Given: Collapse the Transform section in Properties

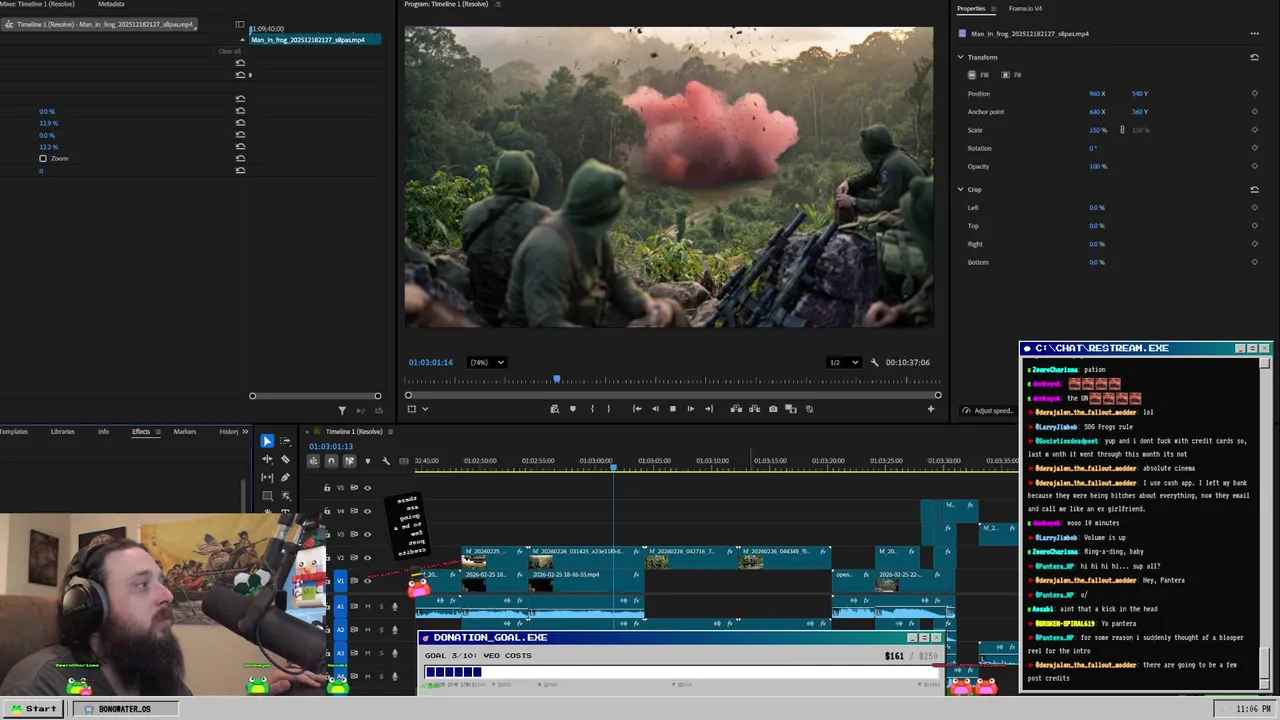Looking at the screenshot, I should tap(961, 57).
